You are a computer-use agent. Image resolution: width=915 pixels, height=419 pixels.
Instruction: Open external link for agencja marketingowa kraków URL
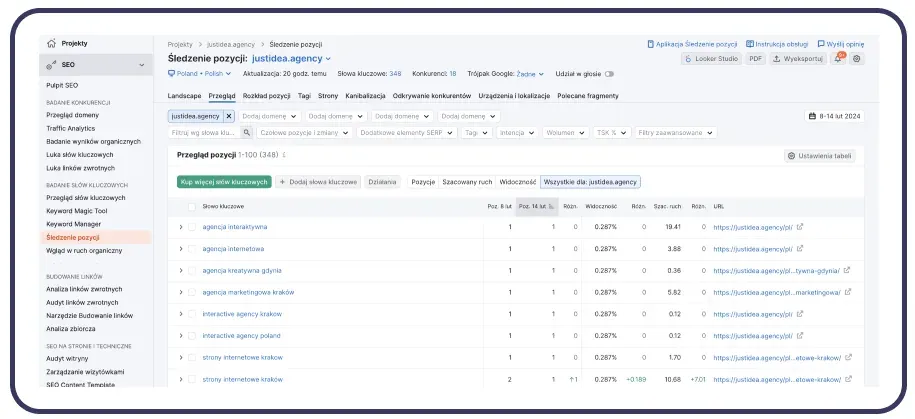coord(848,292)
